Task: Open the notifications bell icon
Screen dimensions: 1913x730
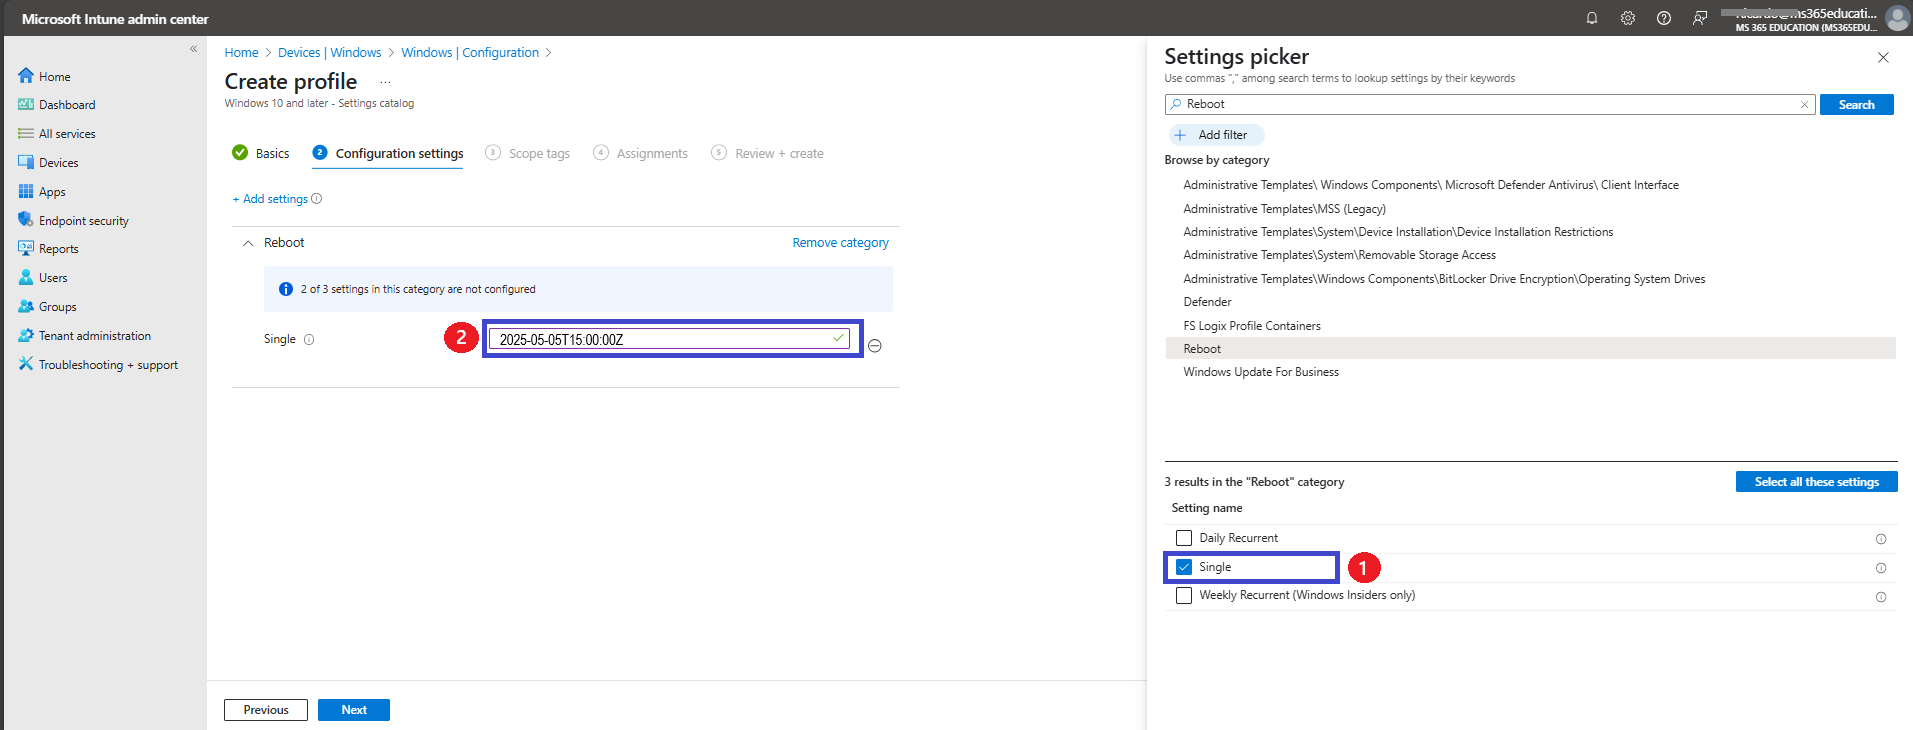Action: pyautogui.click(x=1592, y=18)
